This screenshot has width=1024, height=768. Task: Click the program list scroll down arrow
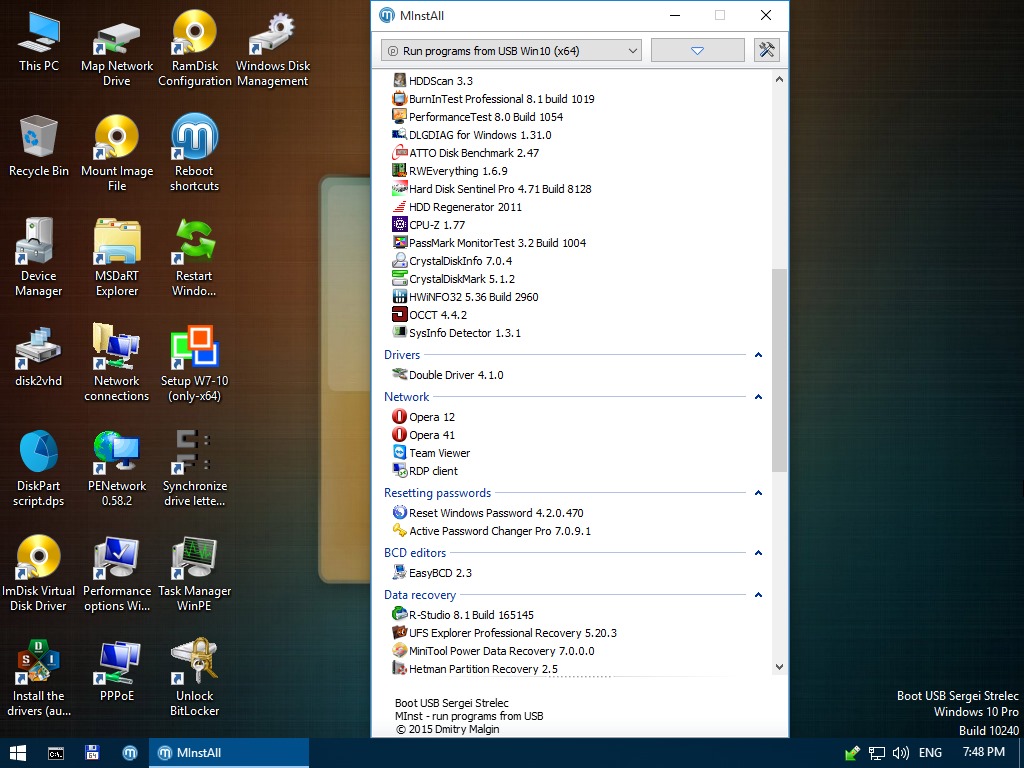[x=778, y=667]
